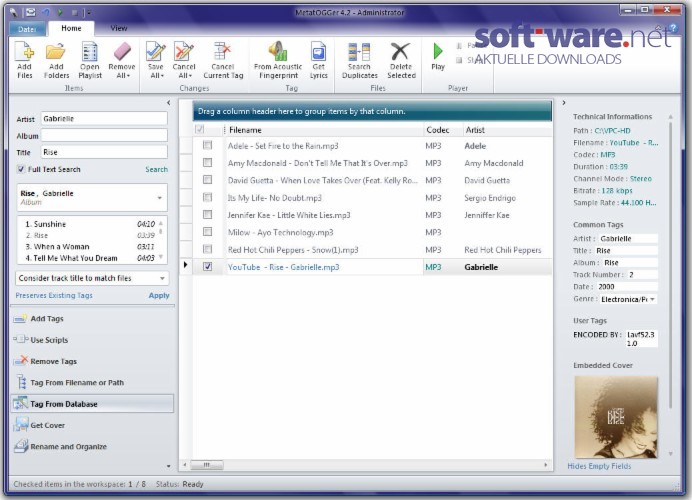Image resolution: width=692 pixels, height=500 pixels.
Task: Sort by Codec column header
Action: 443,130
